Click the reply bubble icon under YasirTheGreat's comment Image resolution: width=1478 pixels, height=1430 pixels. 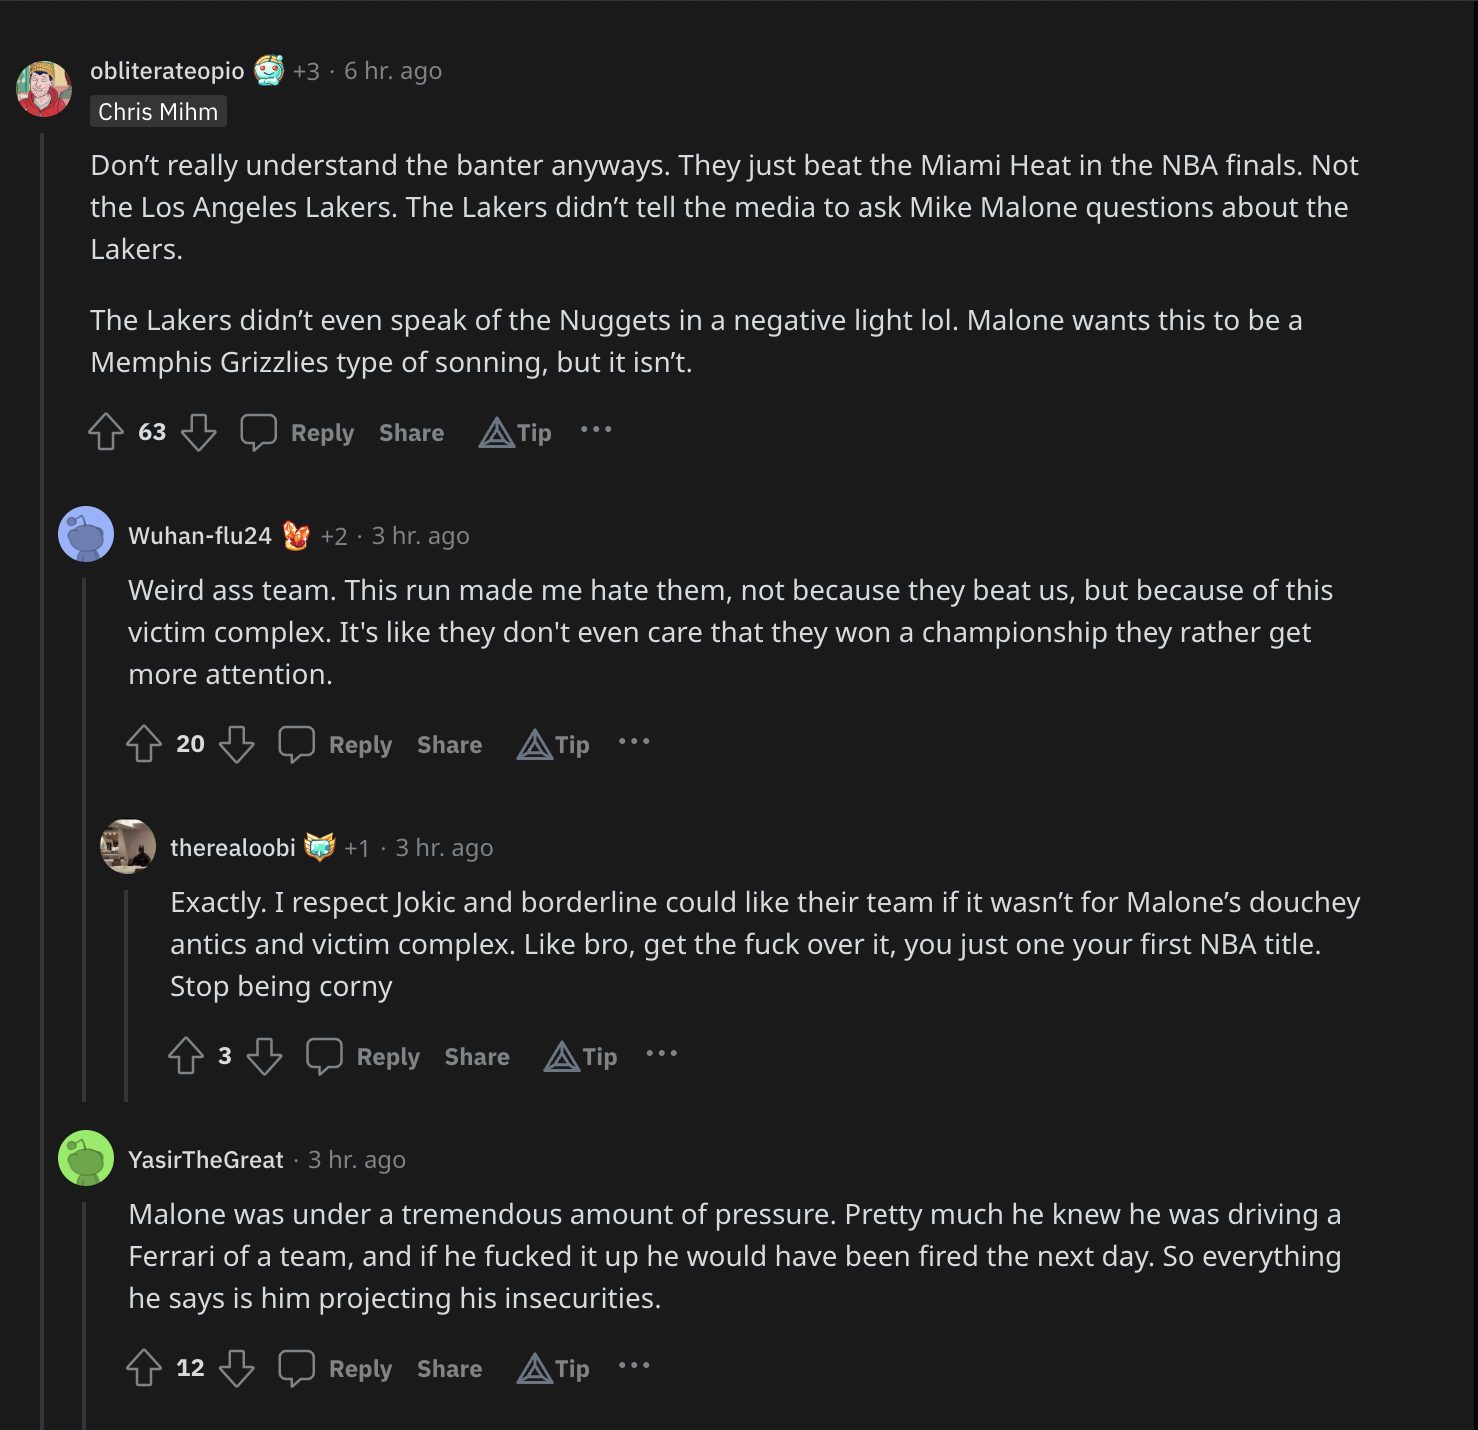tap(296, 1368)
